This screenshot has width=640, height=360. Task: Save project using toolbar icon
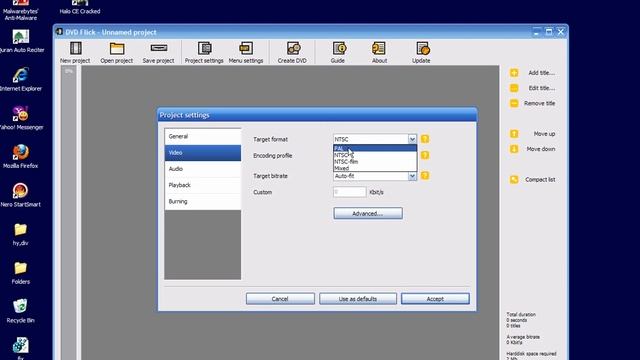tap(159, 48)
